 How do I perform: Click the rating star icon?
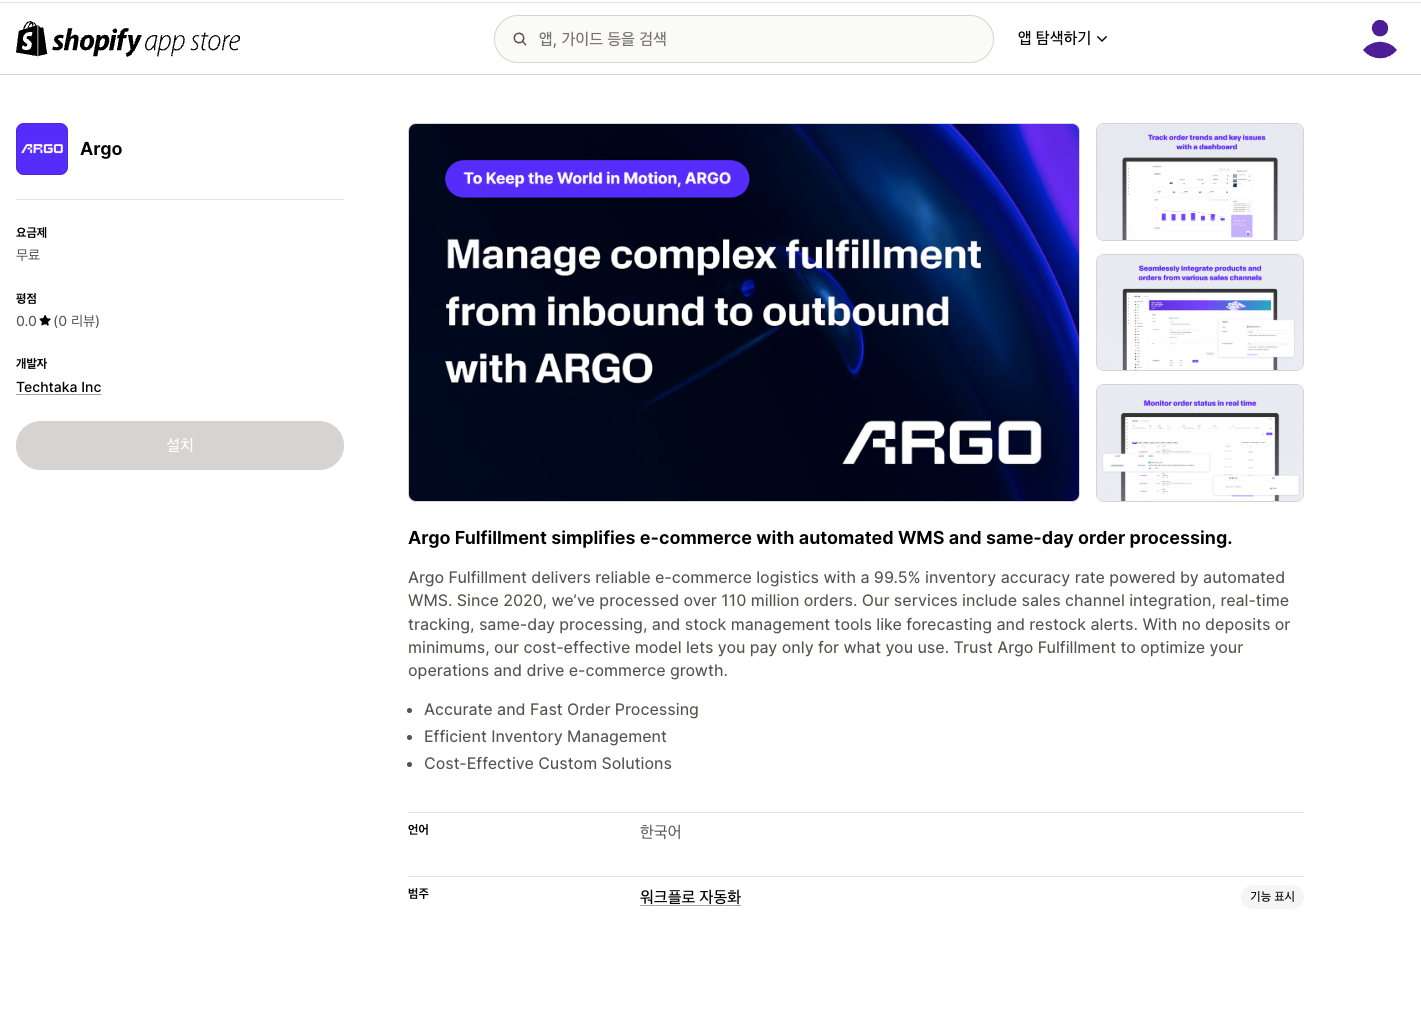(x=45, y=321)
